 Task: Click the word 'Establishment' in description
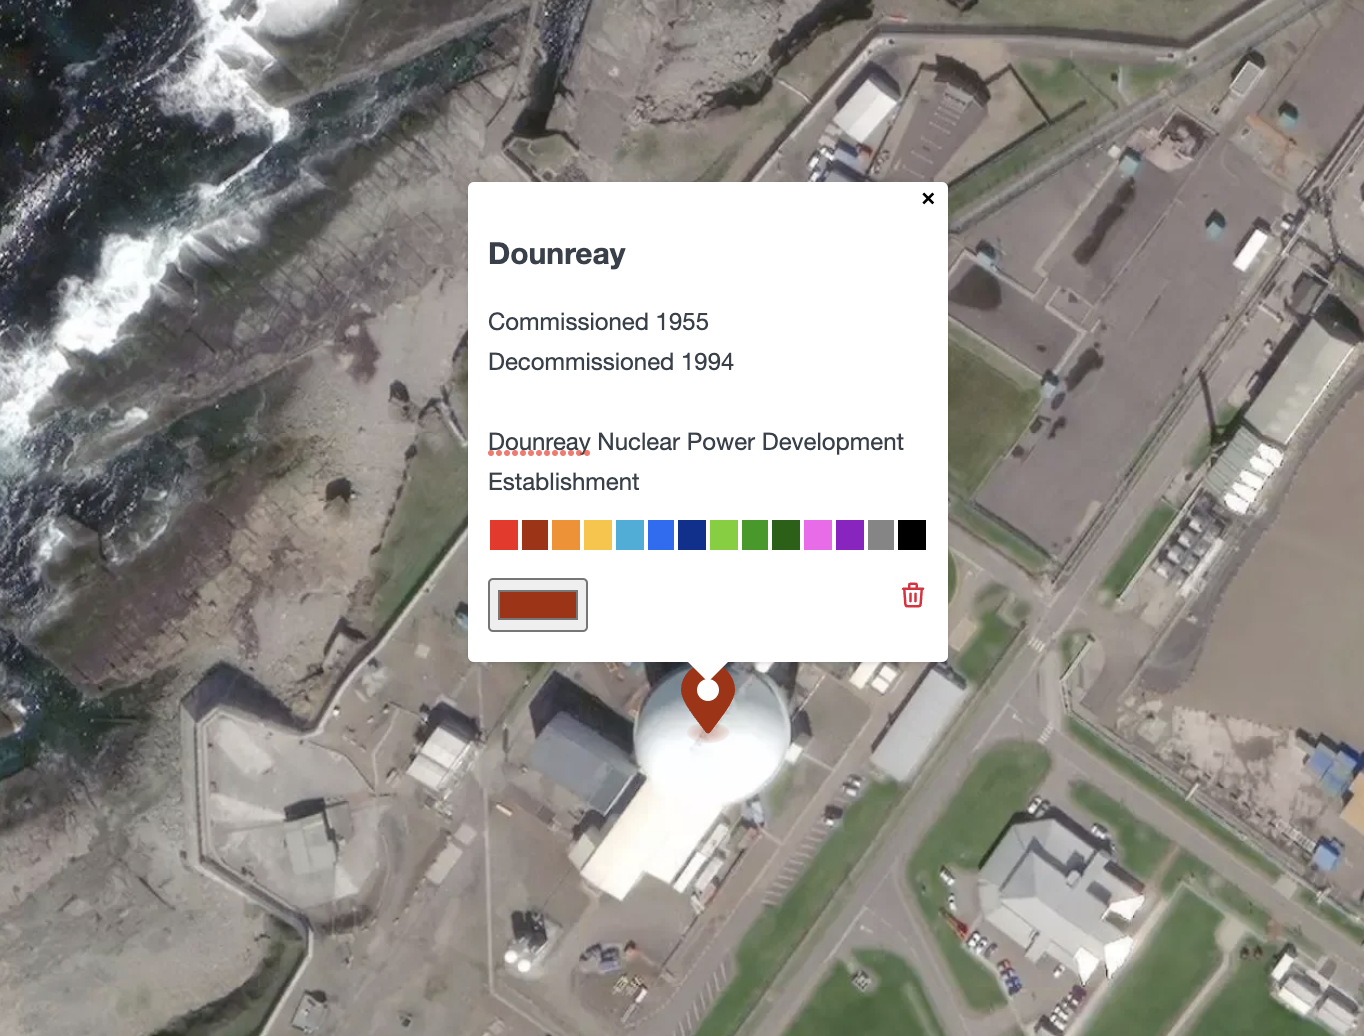(x=564, y=482)
